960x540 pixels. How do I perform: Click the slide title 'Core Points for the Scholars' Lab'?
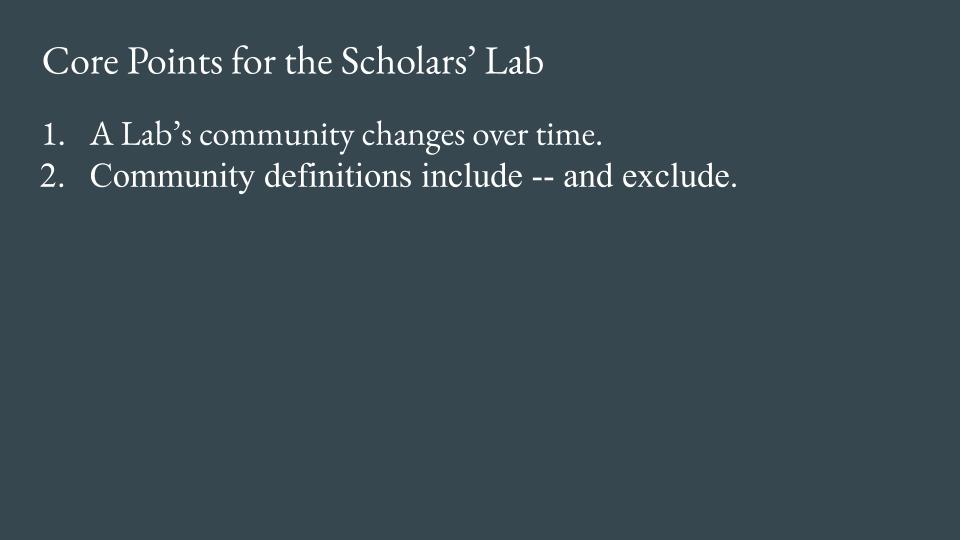(292, 63)
